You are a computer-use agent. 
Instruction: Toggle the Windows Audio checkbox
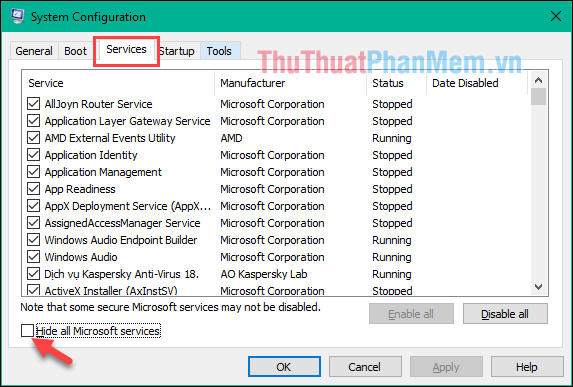pyautogui.click(x=34, y=257)
